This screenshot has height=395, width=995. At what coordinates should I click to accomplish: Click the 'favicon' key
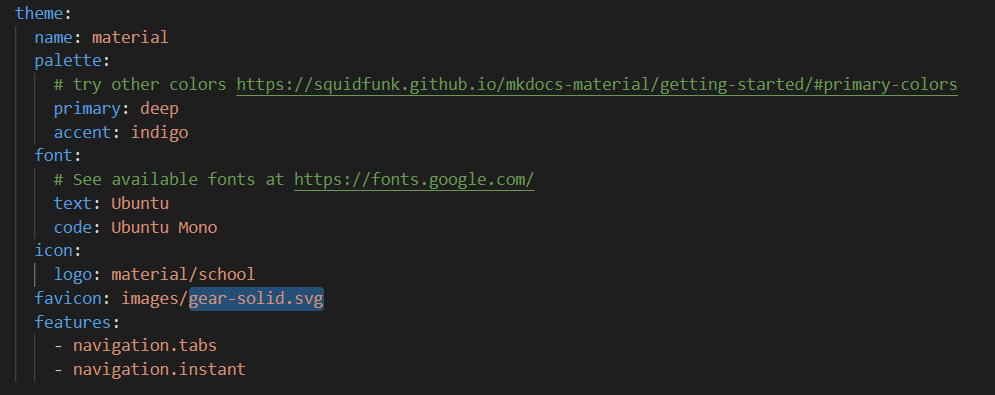tap(68, 298)
